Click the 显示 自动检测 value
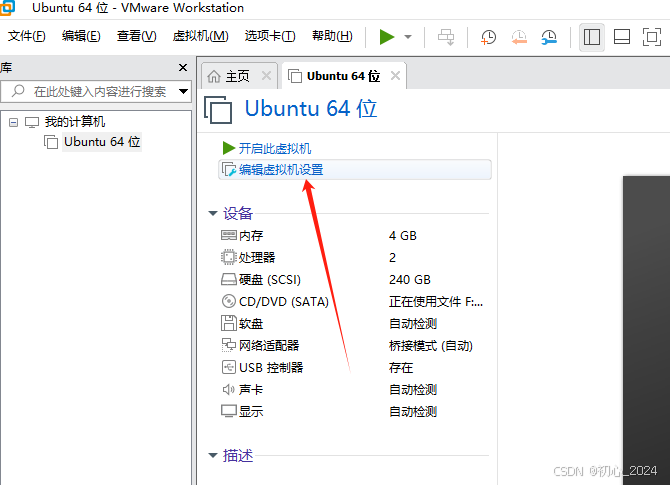The image size is (670, 485). click(x=413, y=412)
